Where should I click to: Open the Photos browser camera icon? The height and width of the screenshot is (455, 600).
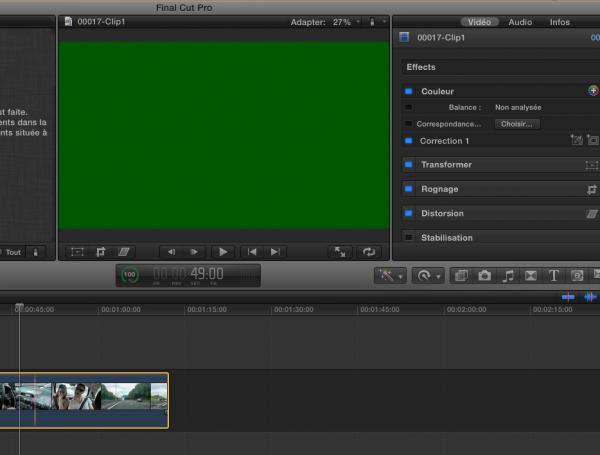[x=484, y=276]
